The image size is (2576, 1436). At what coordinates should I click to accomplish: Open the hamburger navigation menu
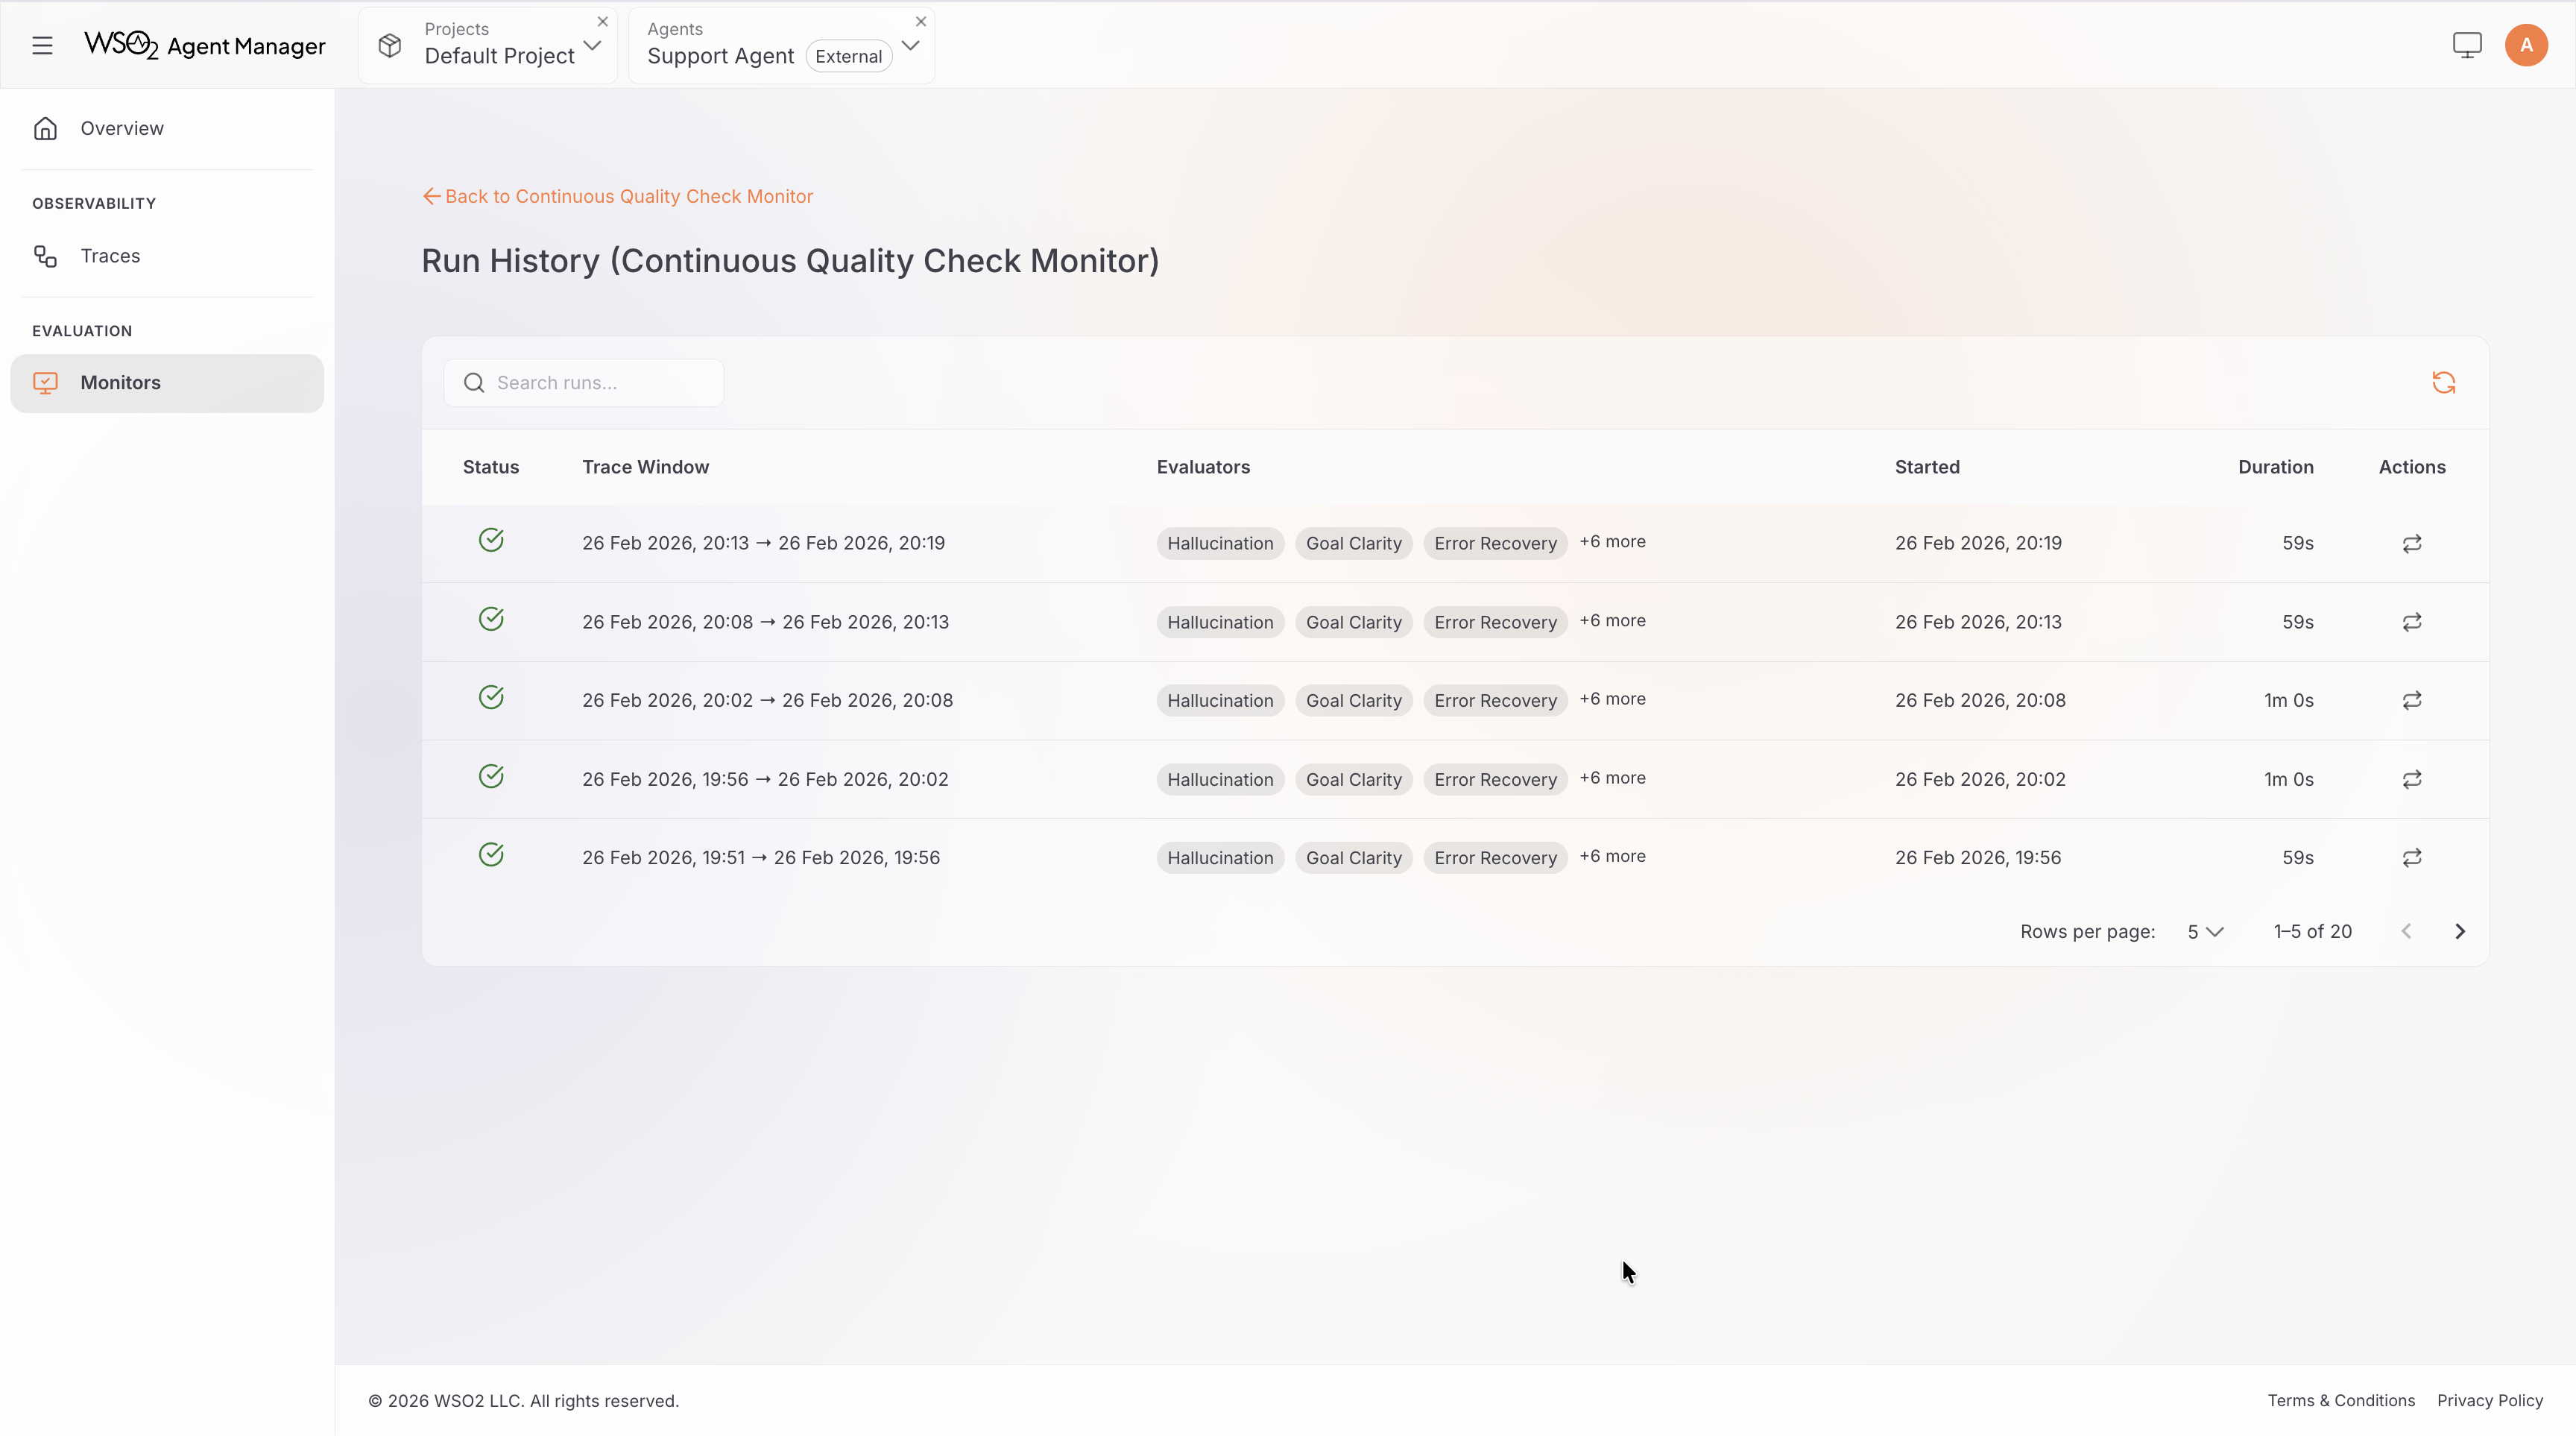coord(42,46)
